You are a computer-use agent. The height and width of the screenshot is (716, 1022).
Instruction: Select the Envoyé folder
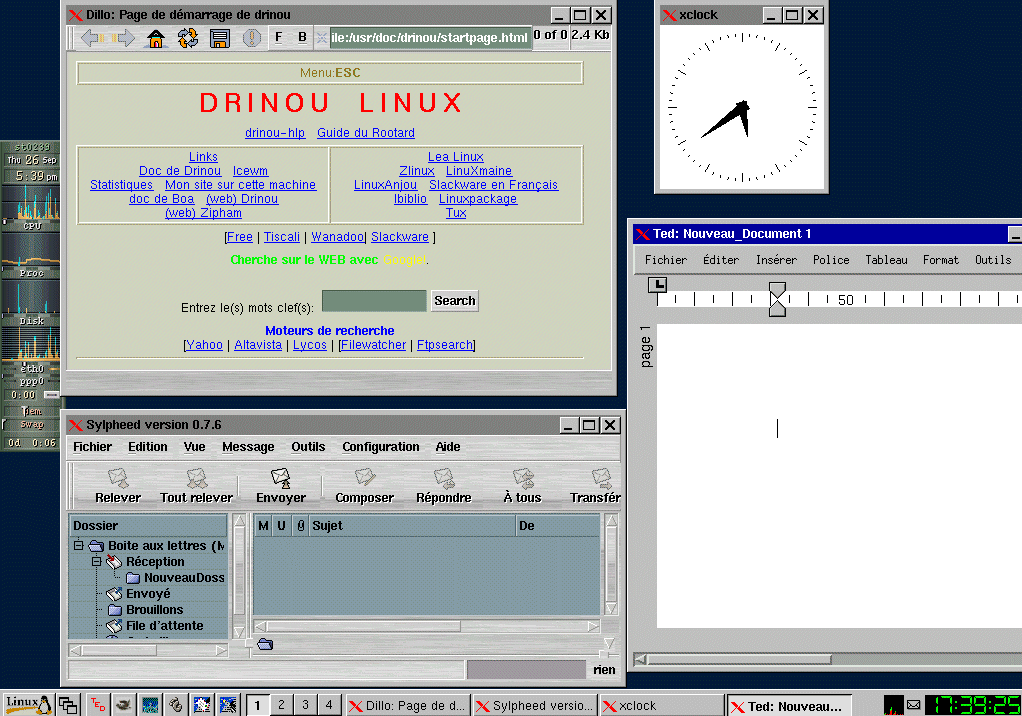(138, 594)
